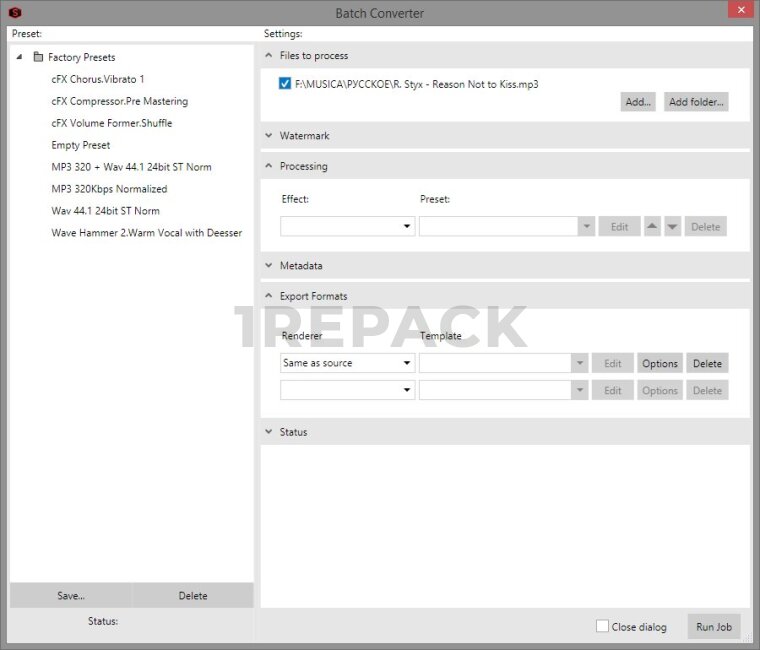Click the Save... preset button
This screenshot has width=760, height=650.
[71, 596]
